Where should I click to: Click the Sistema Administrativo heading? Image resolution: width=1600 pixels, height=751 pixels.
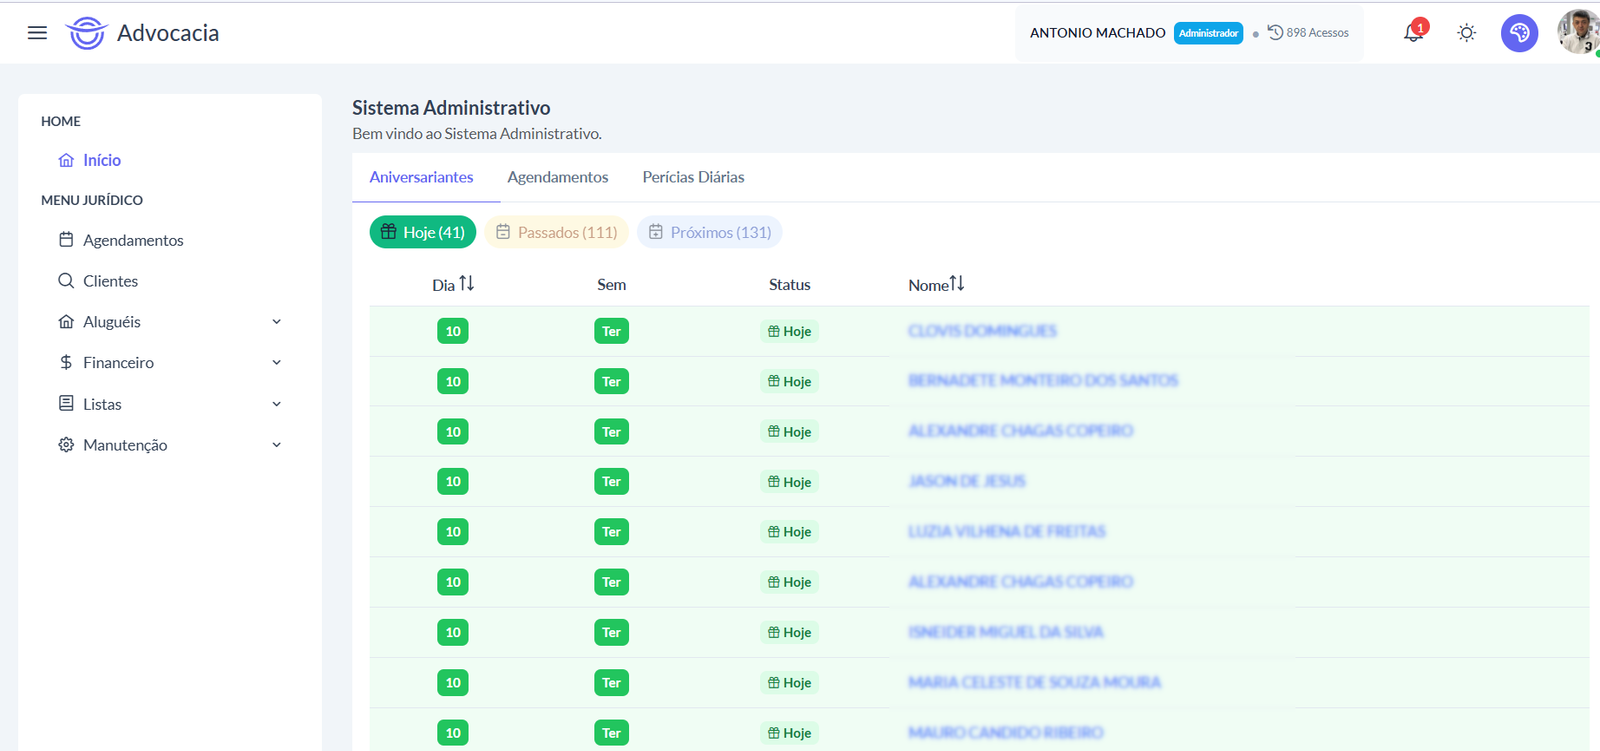coord(451,108)
